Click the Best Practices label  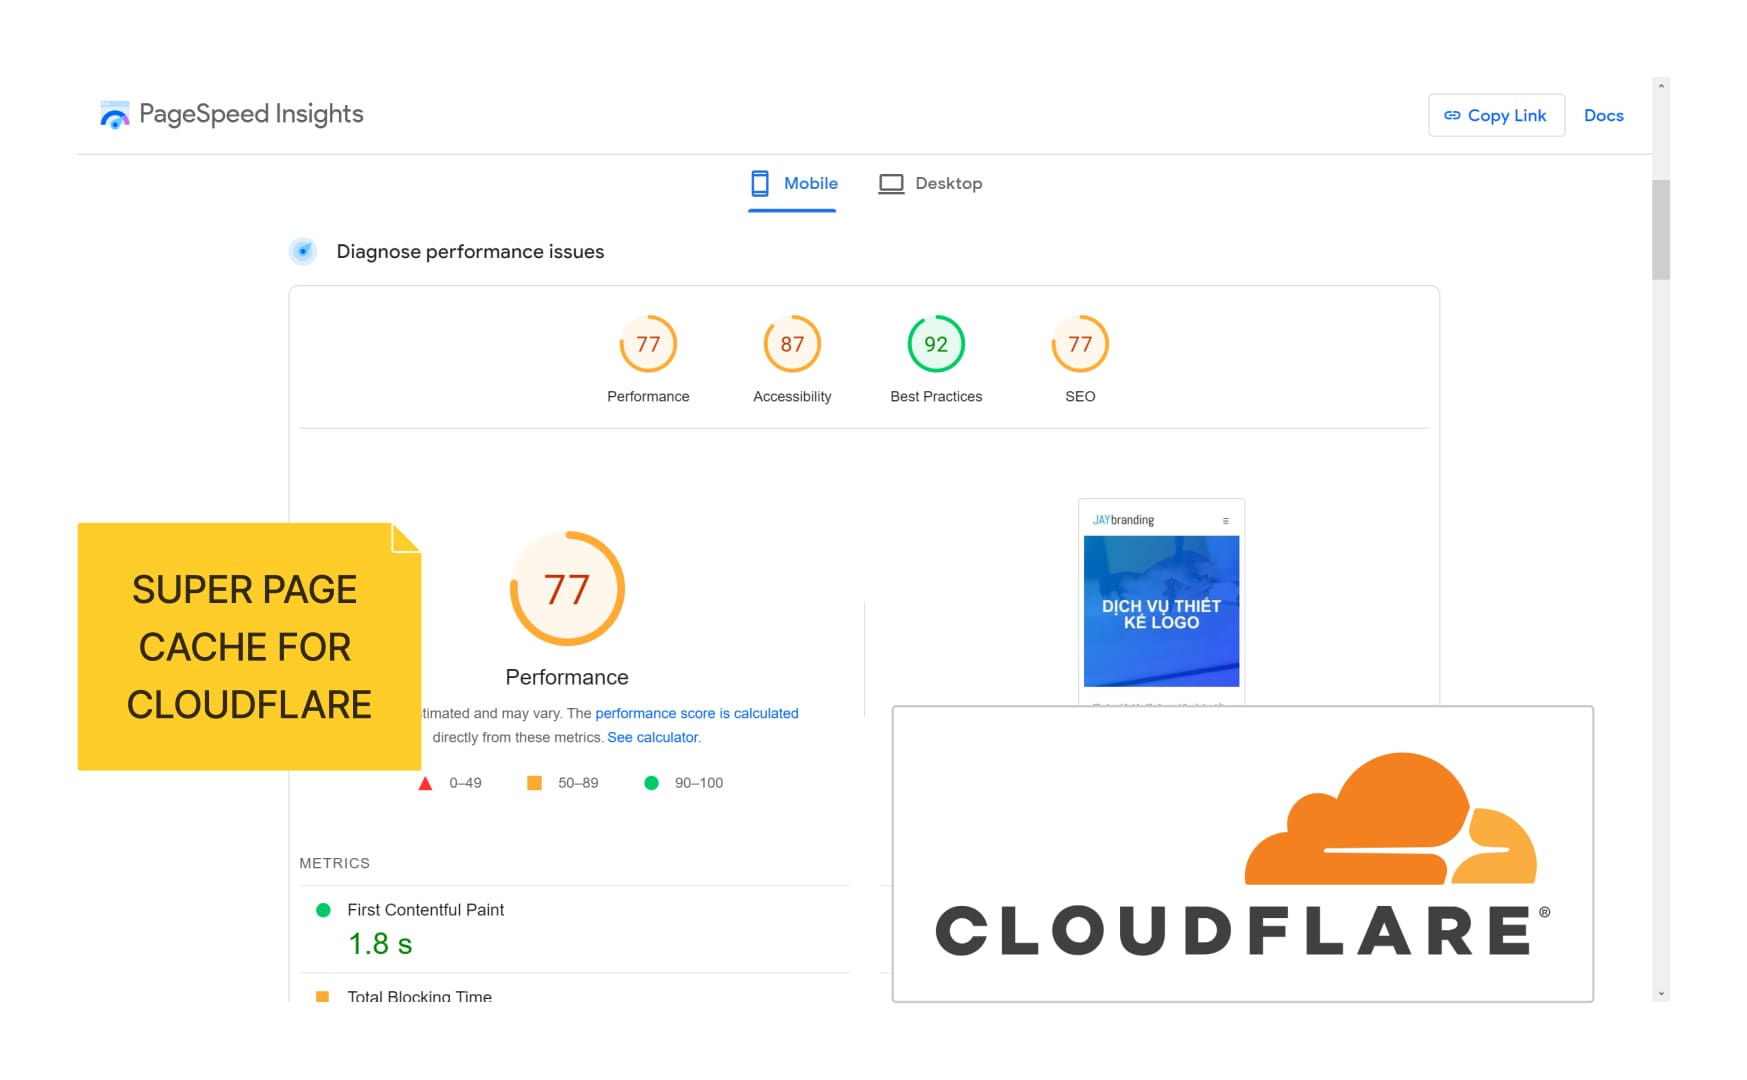click(936, 397)
